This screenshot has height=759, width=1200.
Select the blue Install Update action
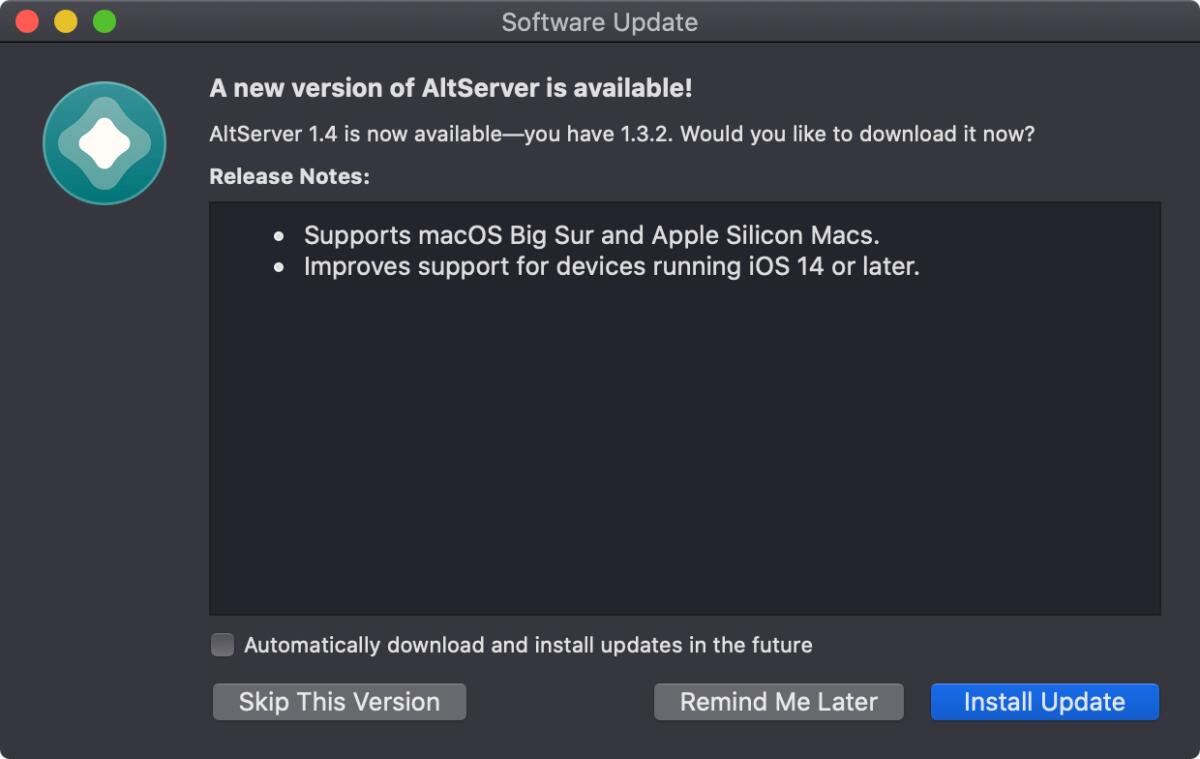(1044, 701)
